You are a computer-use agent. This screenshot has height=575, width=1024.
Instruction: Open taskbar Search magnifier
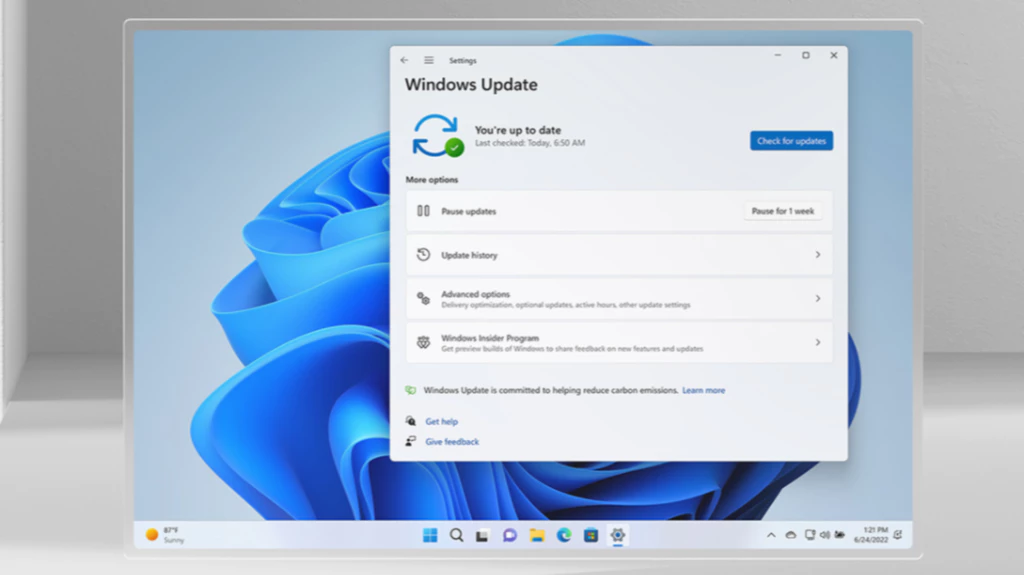click(x=456, y=535)
